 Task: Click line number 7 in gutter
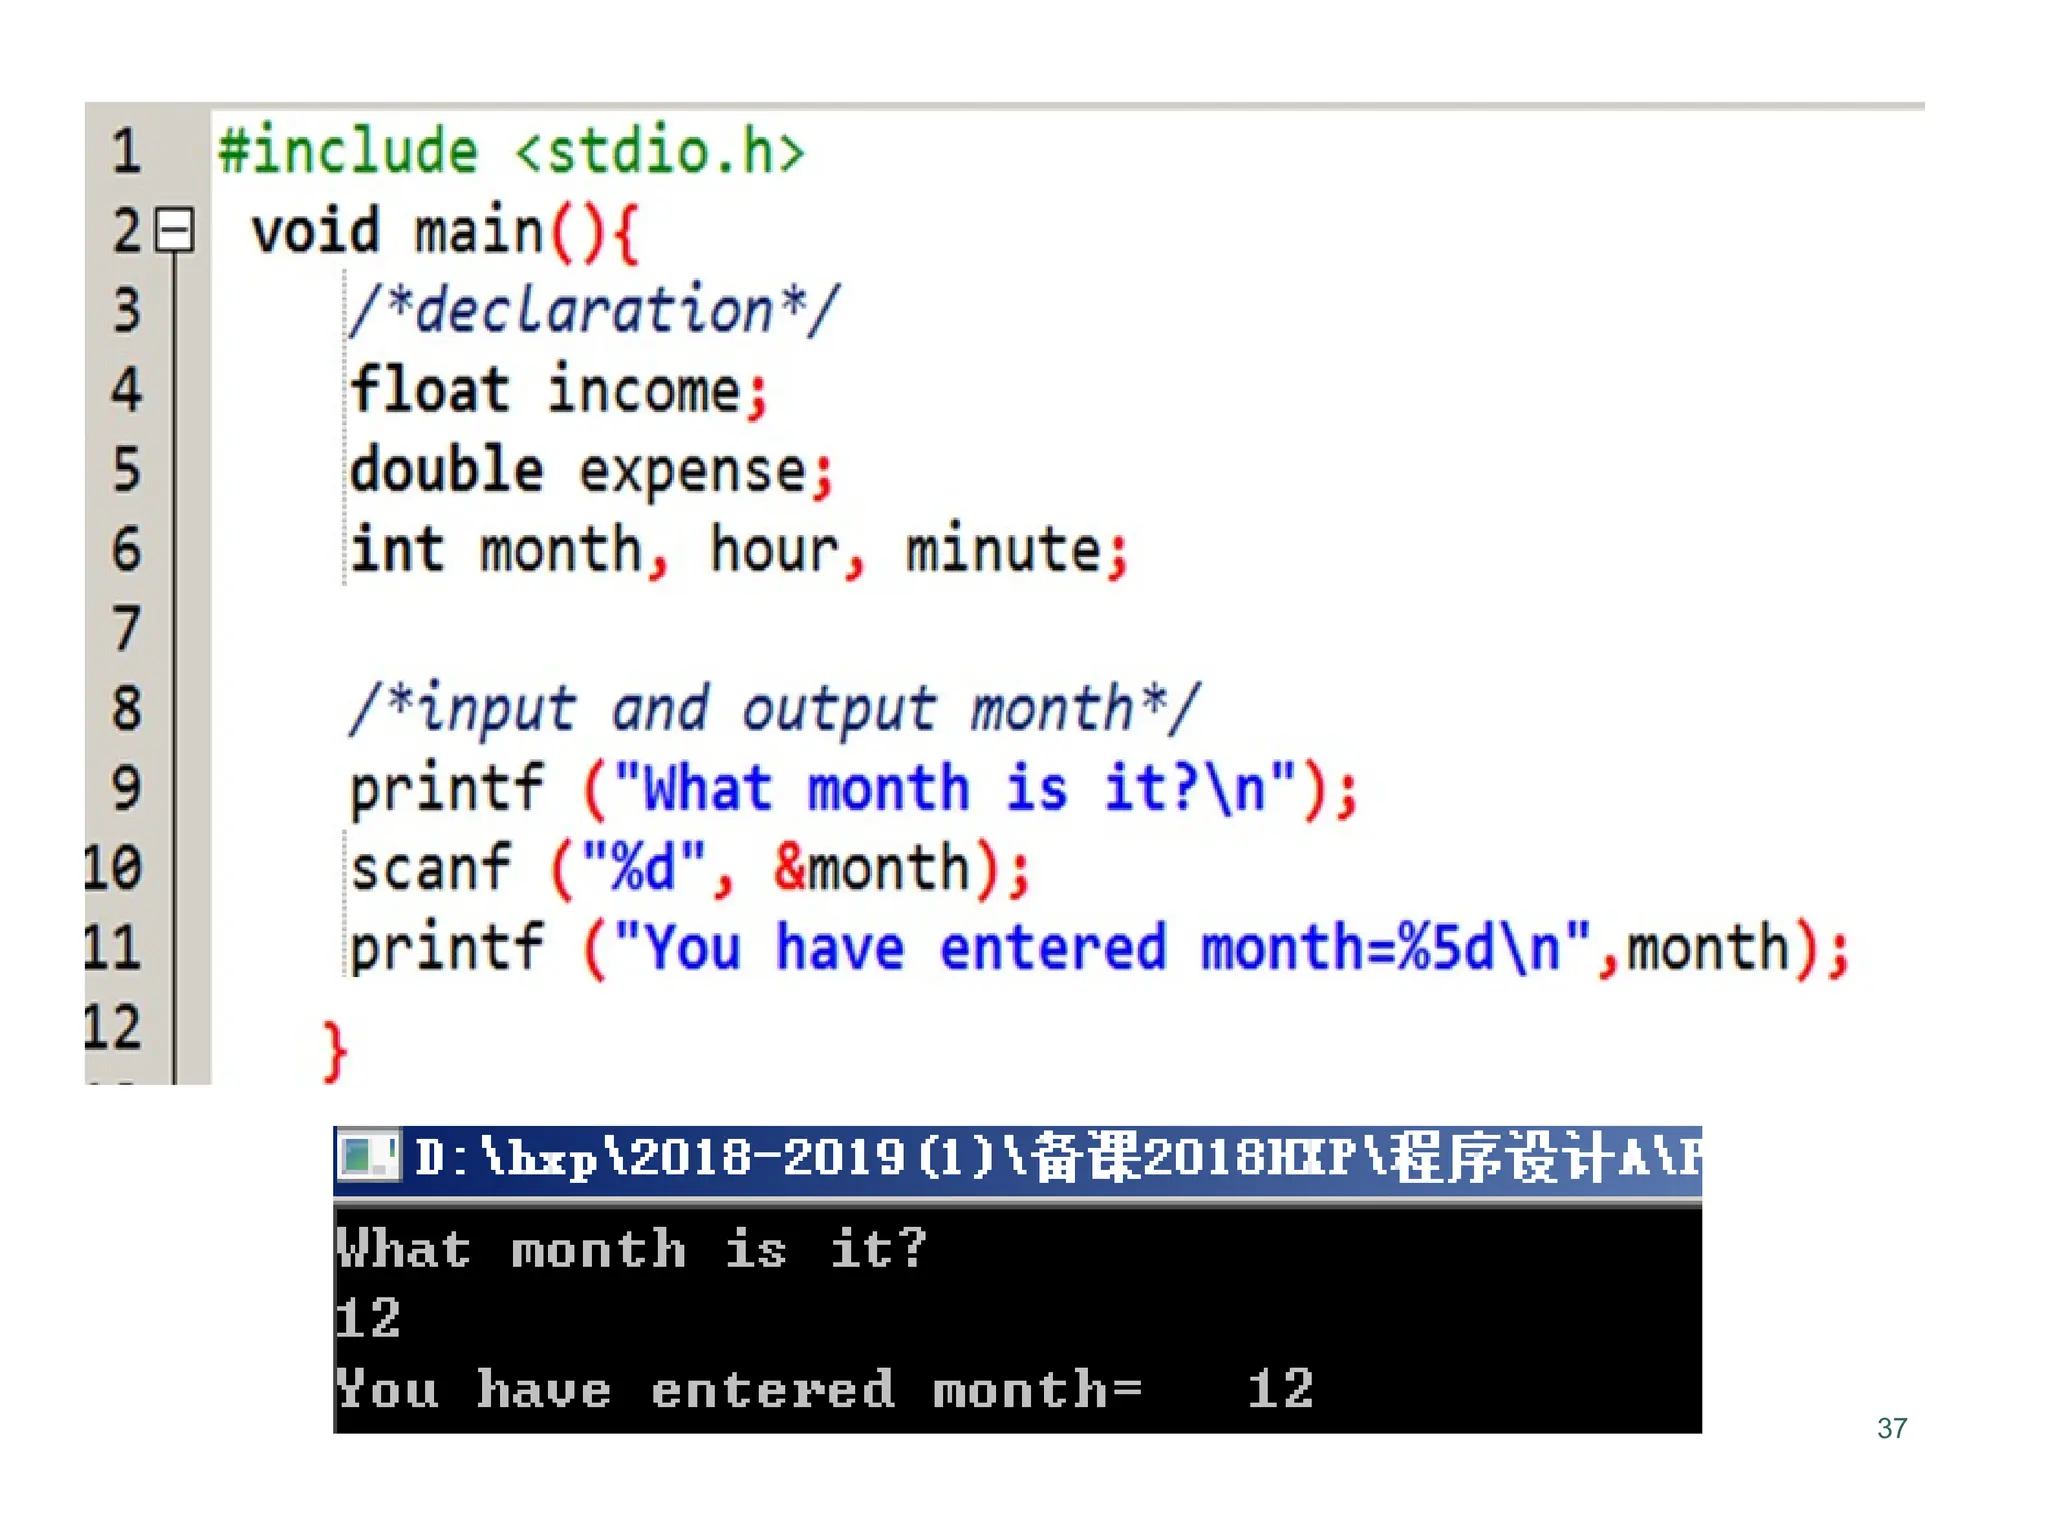pyautogui.click(x=126, y=629)
